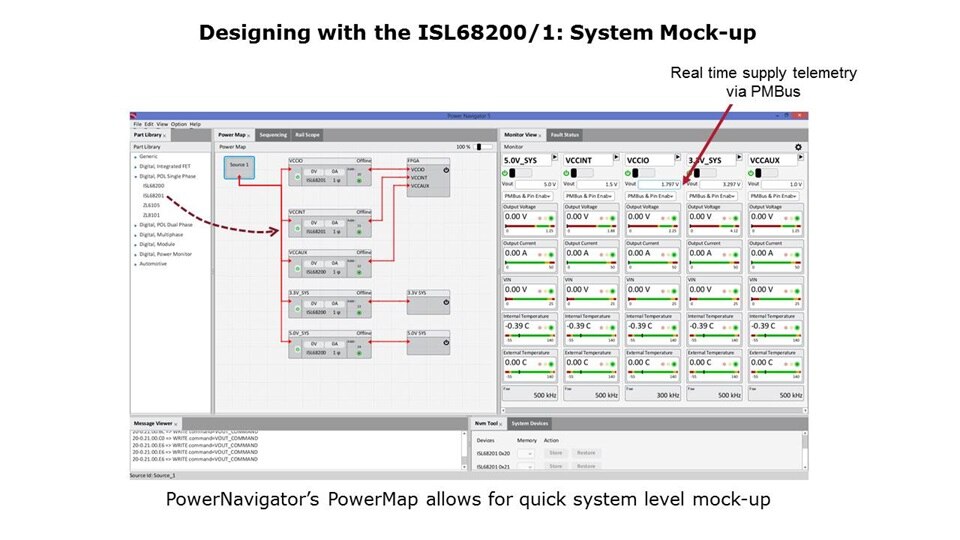
Task: Open PMBus & Pin Enable dropdown for VCCAUX
Action: (774, 196)
